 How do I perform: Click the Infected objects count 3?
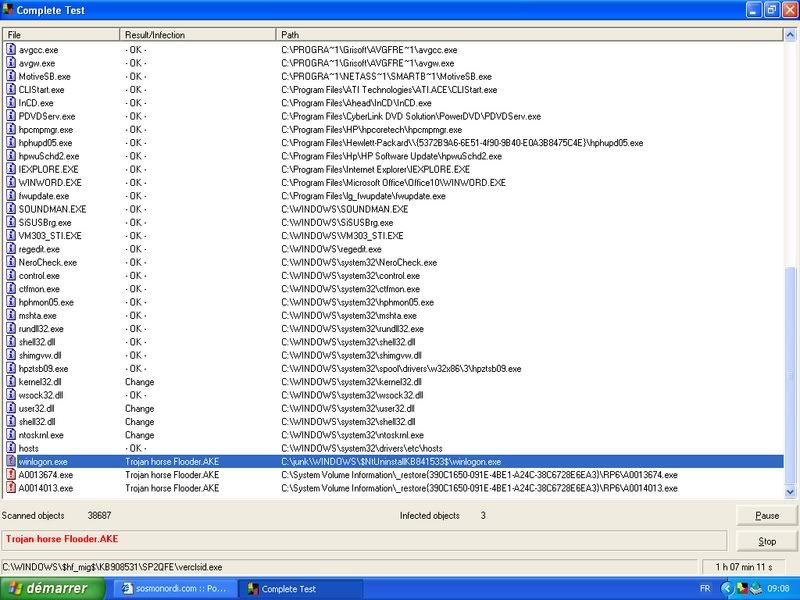(x=483, y=515)
